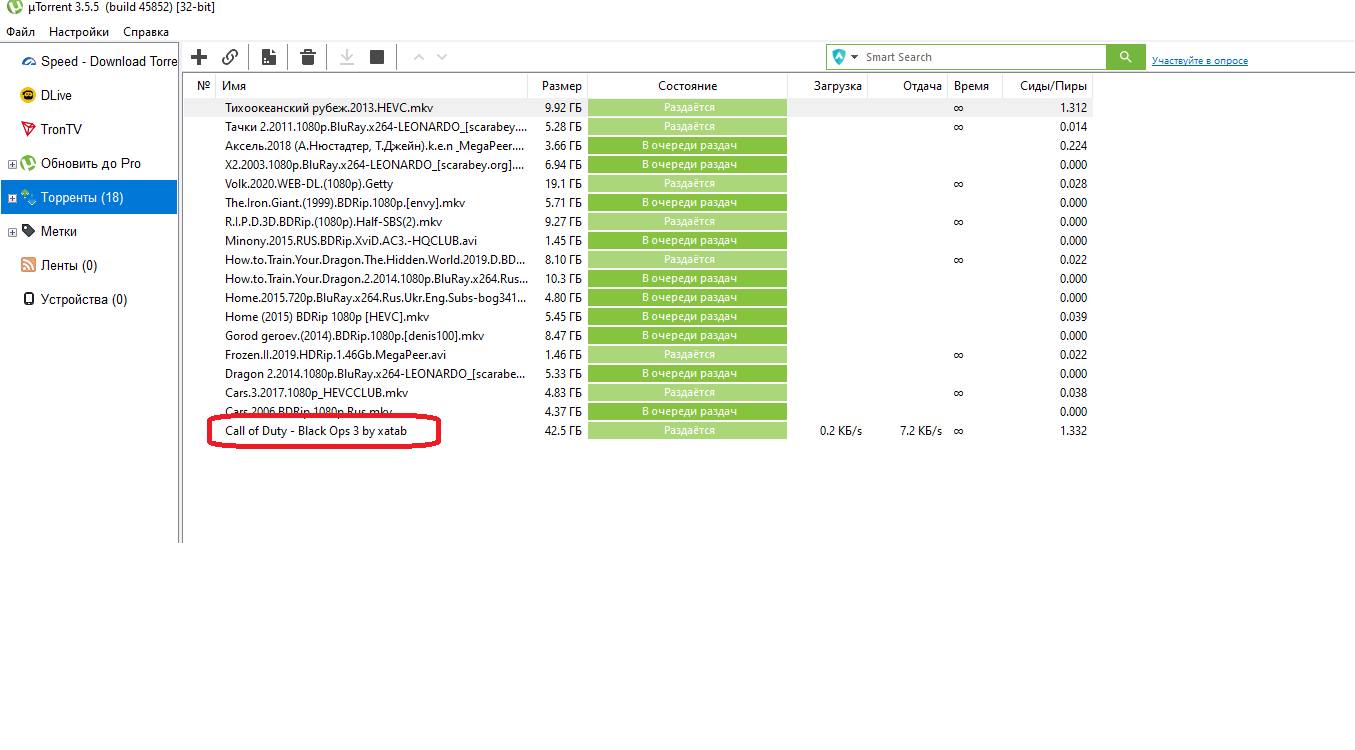1355x750 pixels.
Task: Click the Add Torrent plus icon
Action: [x=199, y=57]
